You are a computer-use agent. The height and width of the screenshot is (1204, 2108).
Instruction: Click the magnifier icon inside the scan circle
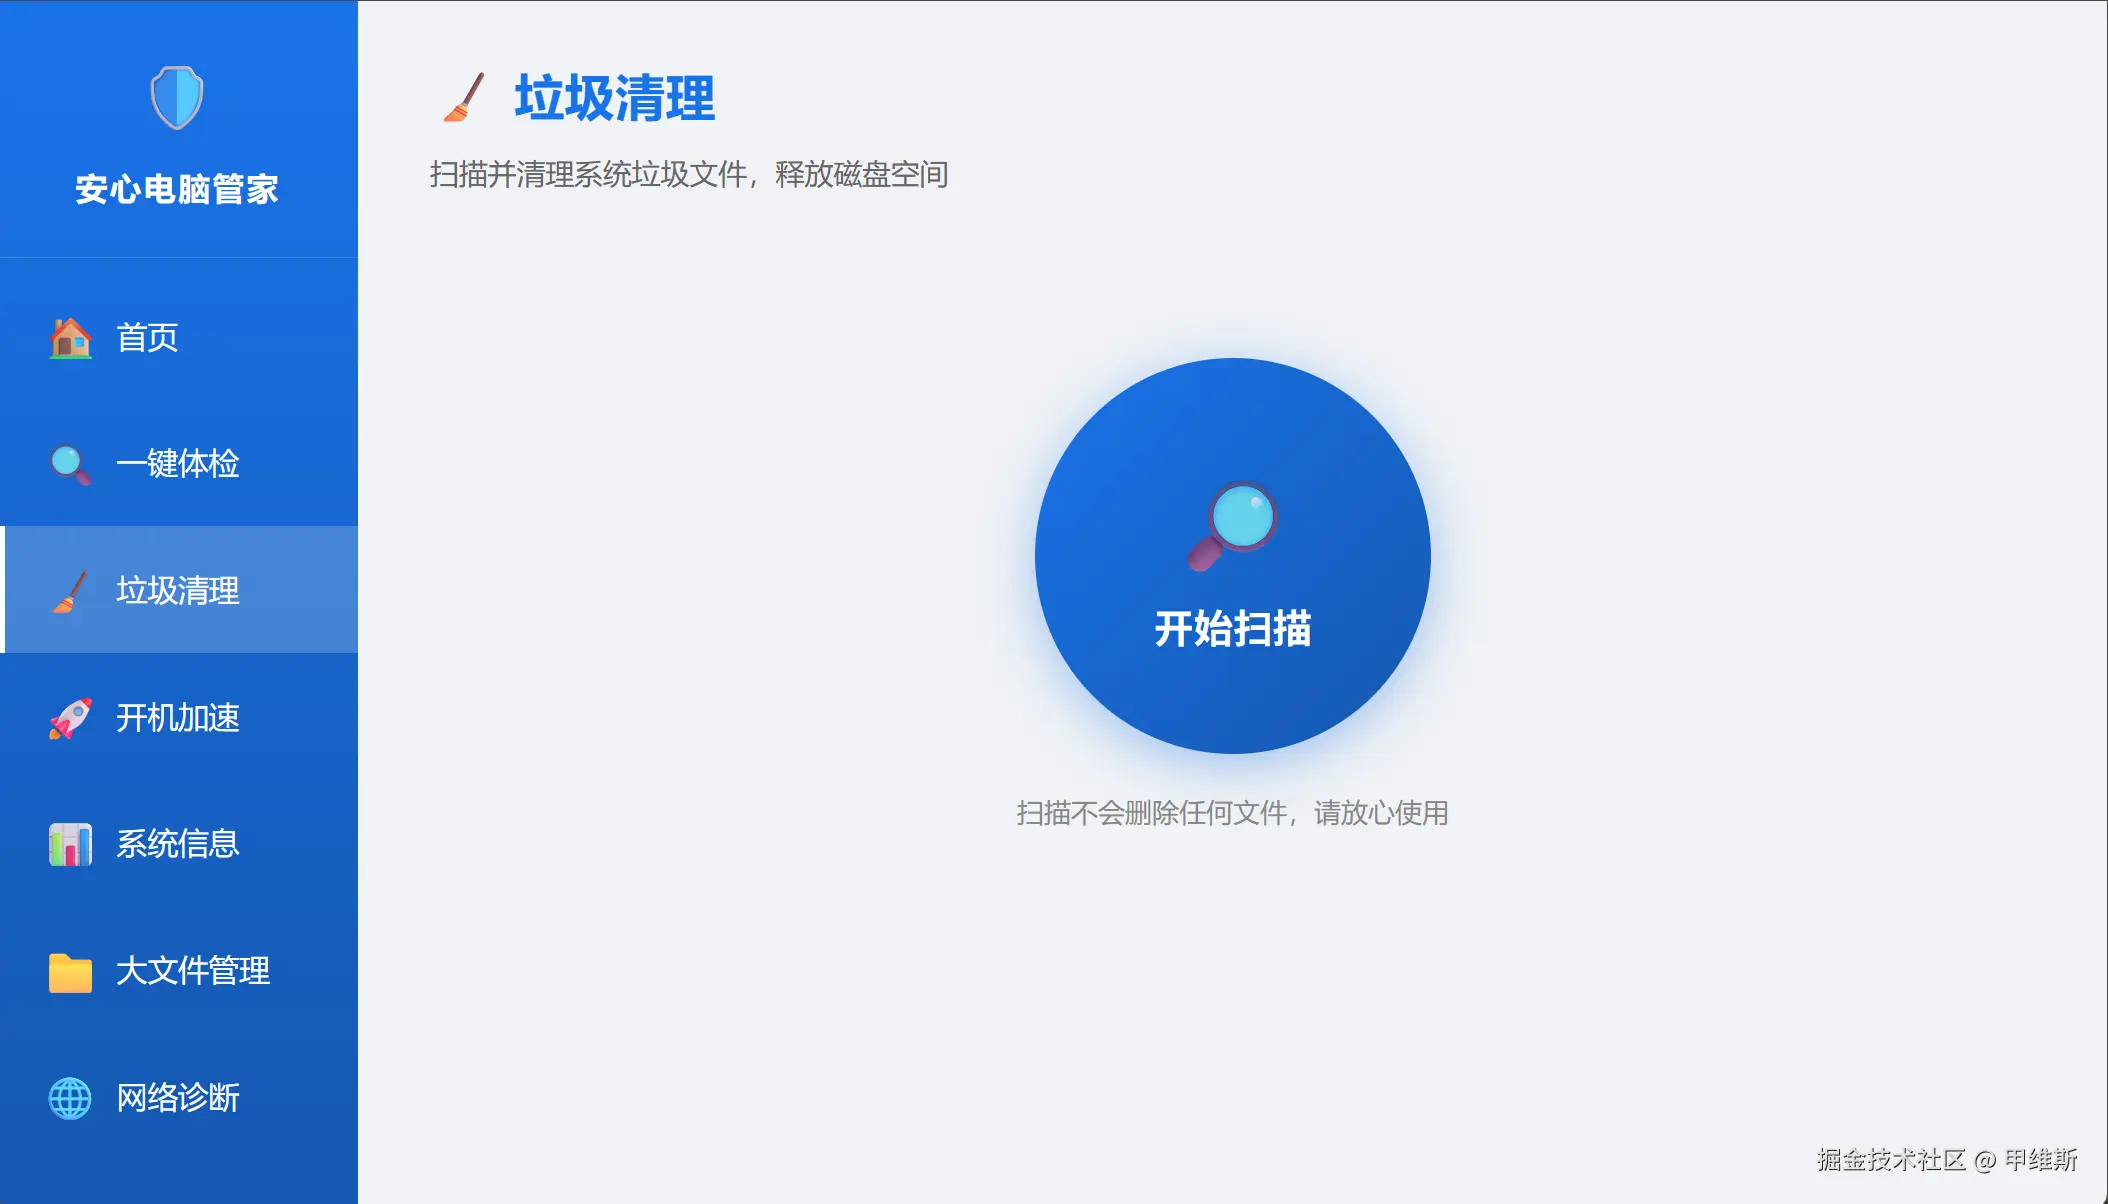[1232, 526]
